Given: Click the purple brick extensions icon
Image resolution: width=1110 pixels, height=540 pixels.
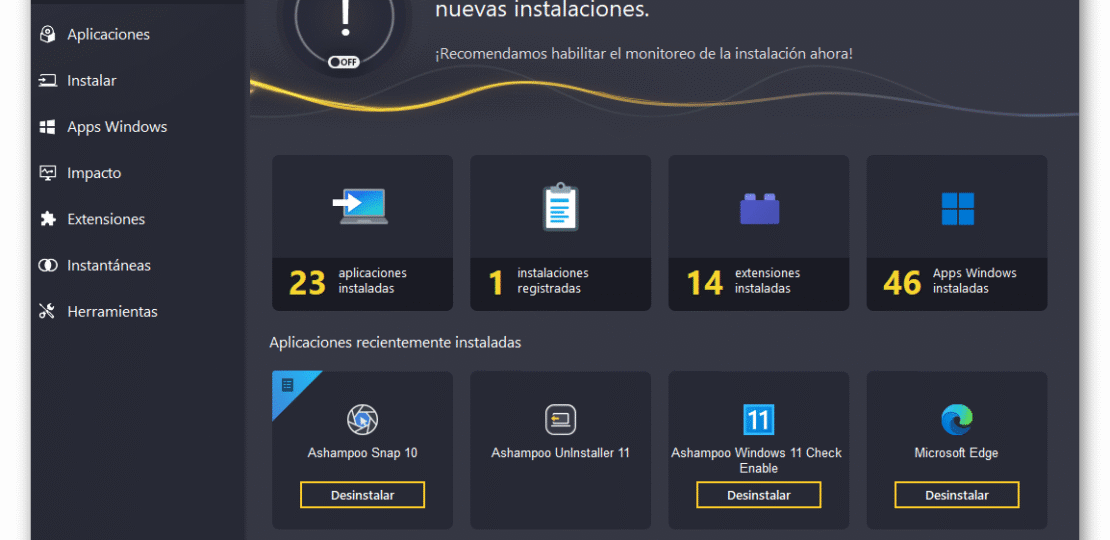Looking at the screenshot, I should pyautogui.click(x=760, y=209).
